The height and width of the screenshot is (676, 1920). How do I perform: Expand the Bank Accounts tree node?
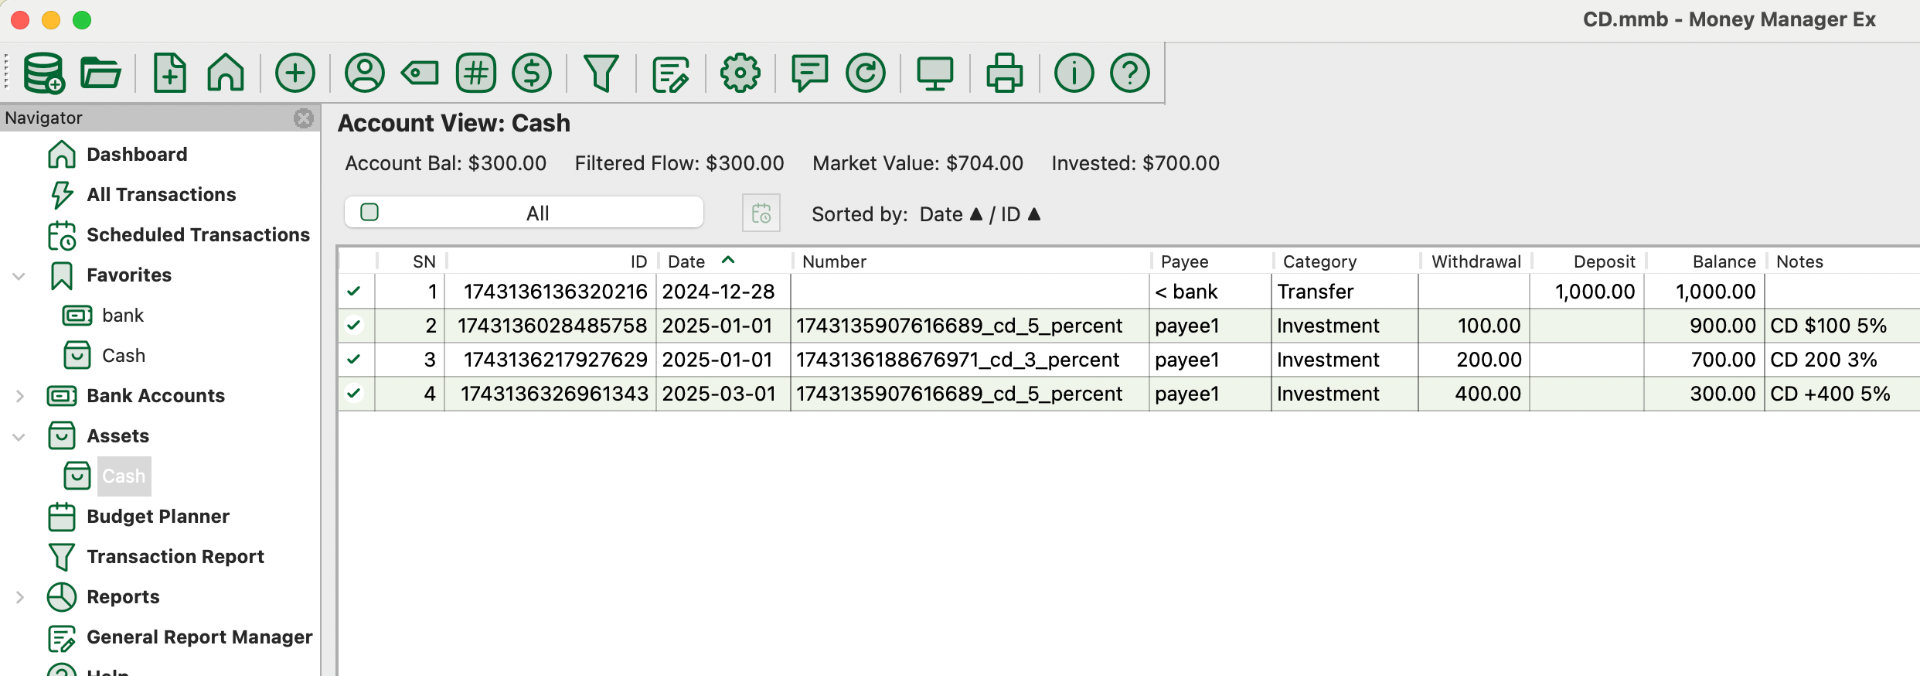click(x=19, y=396)
